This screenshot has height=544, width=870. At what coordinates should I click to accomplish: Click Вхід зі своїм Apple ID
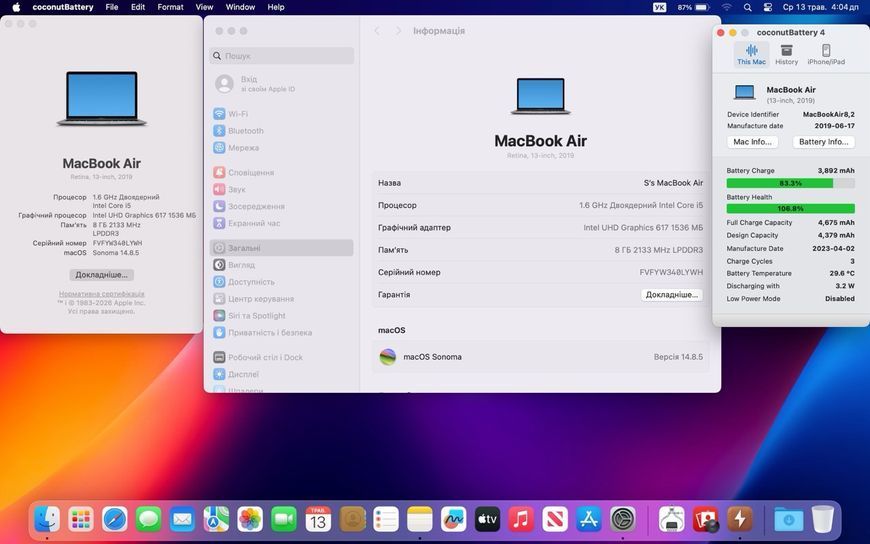coord(281,84)
